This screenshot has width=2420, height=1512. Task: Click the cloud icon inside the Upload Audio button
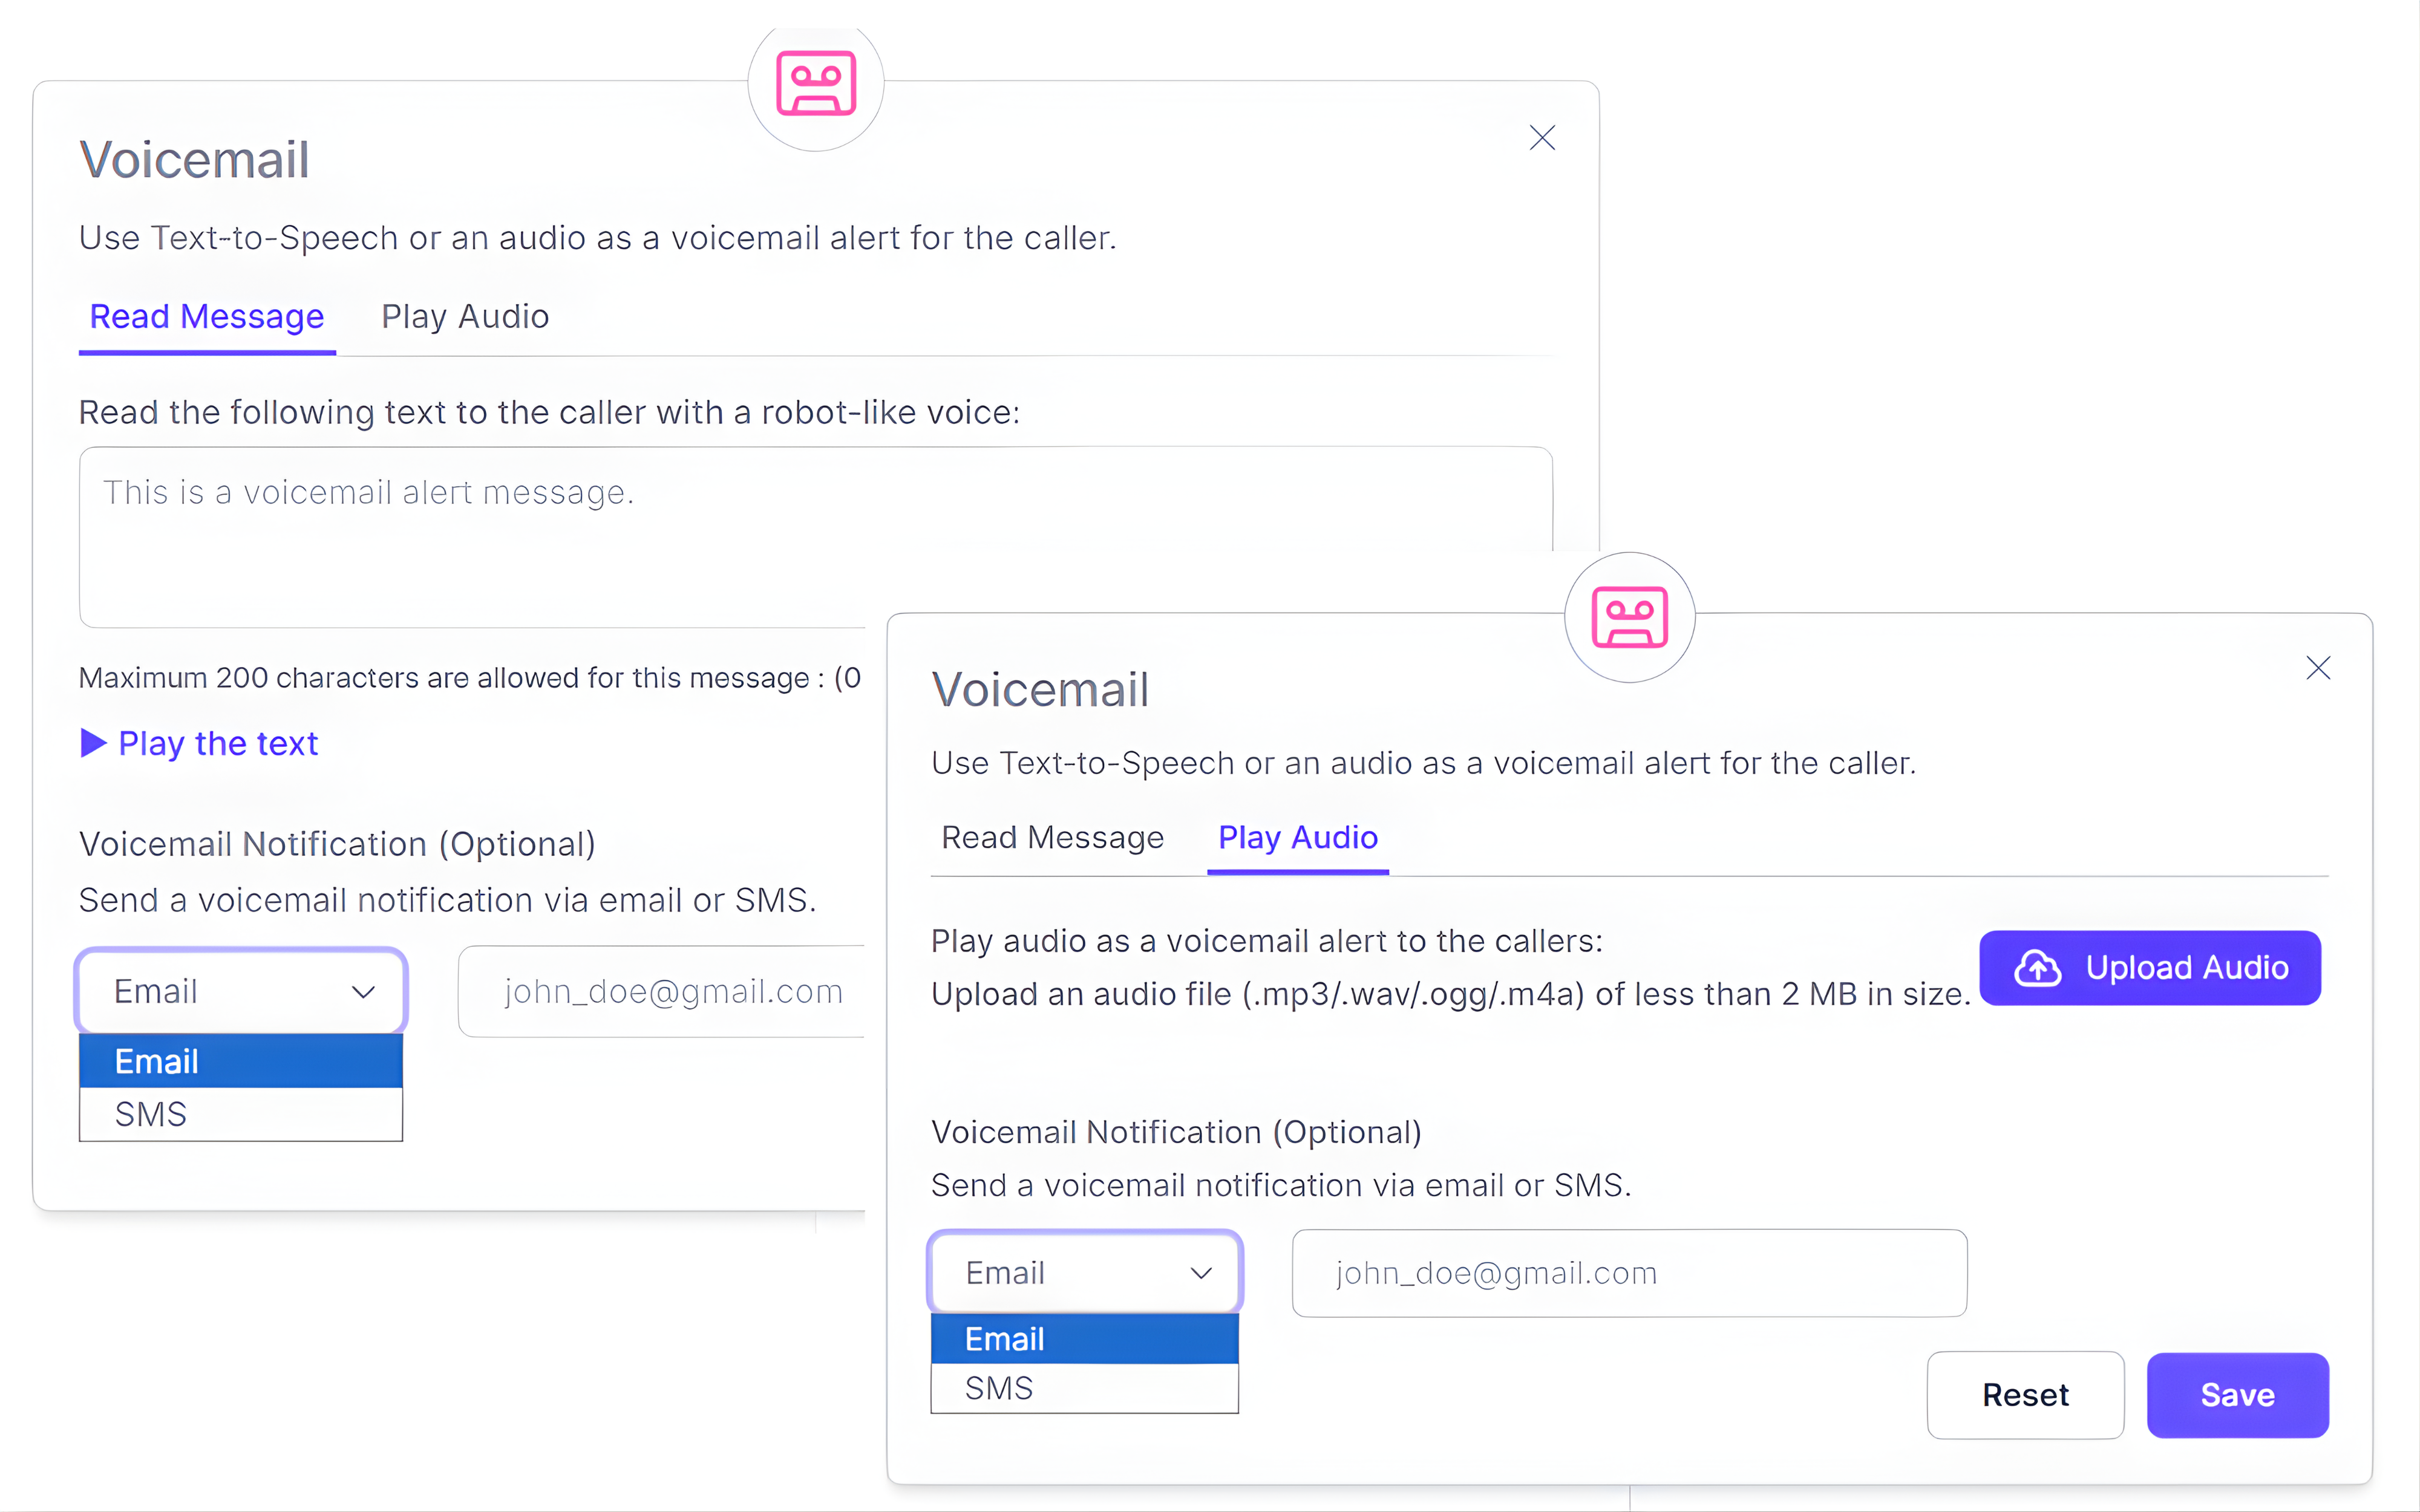[x=2038, y=967]
